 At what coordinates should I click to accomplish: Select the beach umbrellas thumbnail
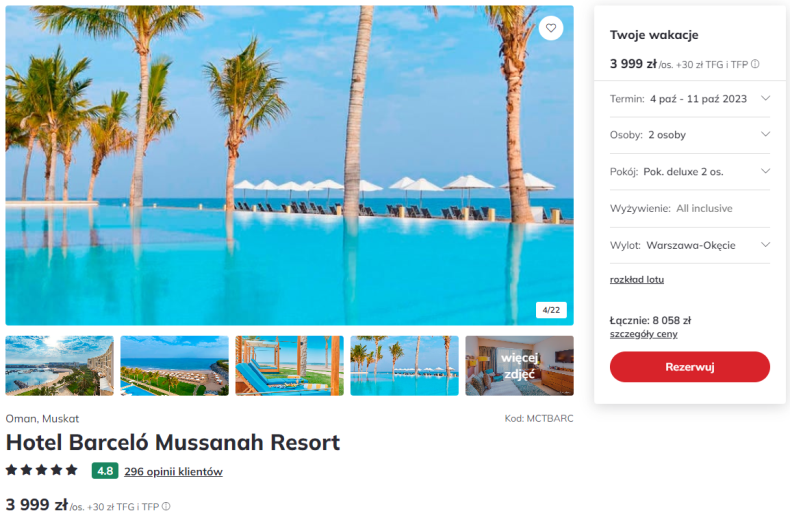click(174, 366)
